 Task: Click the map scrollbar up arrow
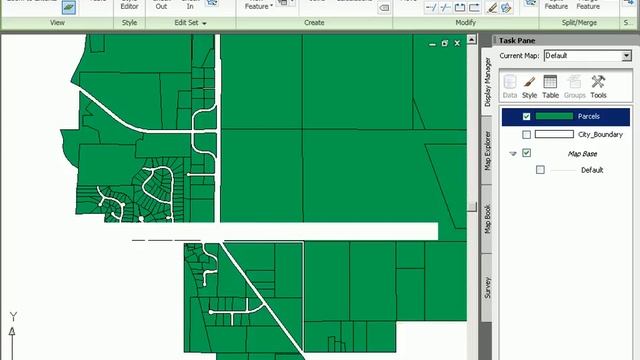471,39
